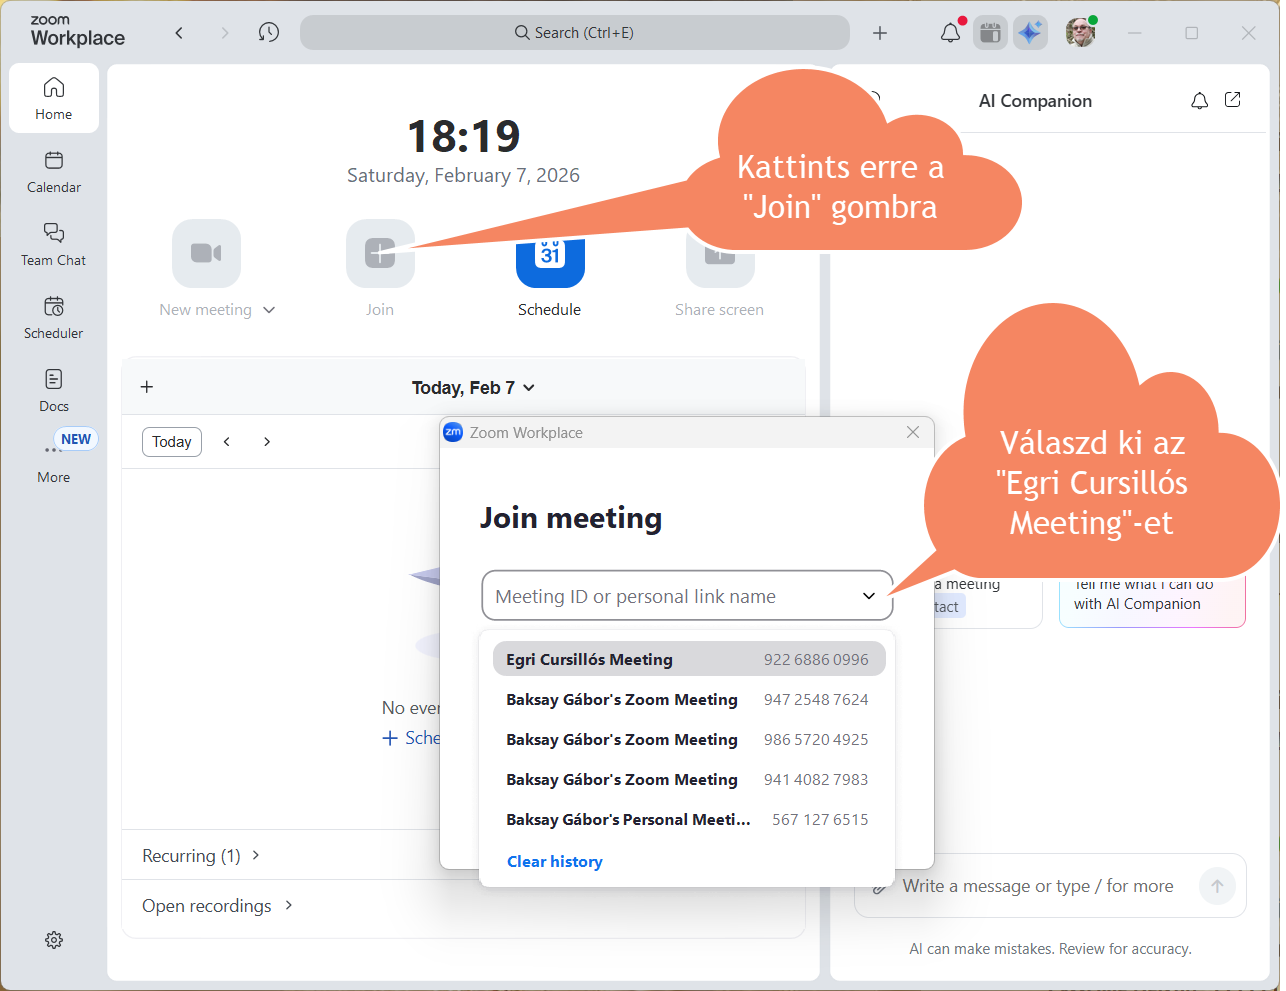
Task: Expand the New meeting options chevron
Action: click(269, 310)
